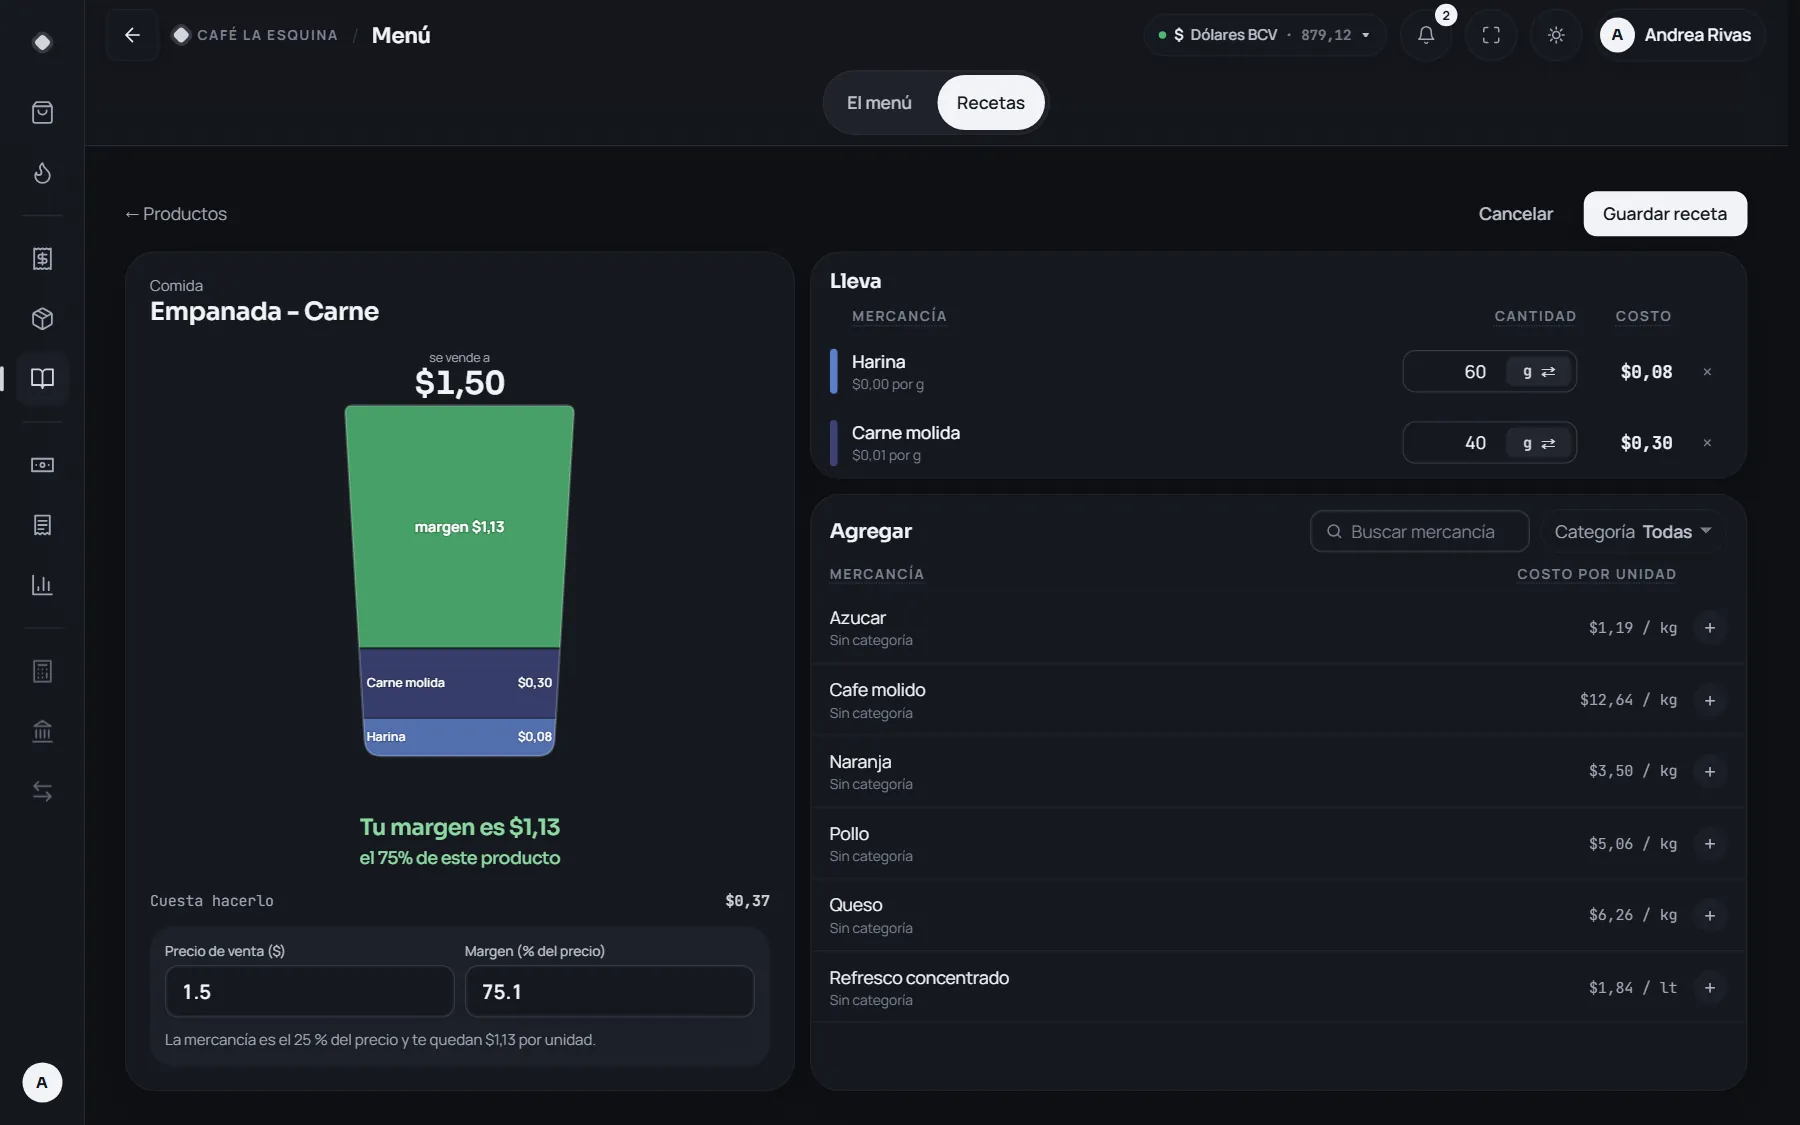
Task: Click the Cancelar button
Action: click(1515, 214)
